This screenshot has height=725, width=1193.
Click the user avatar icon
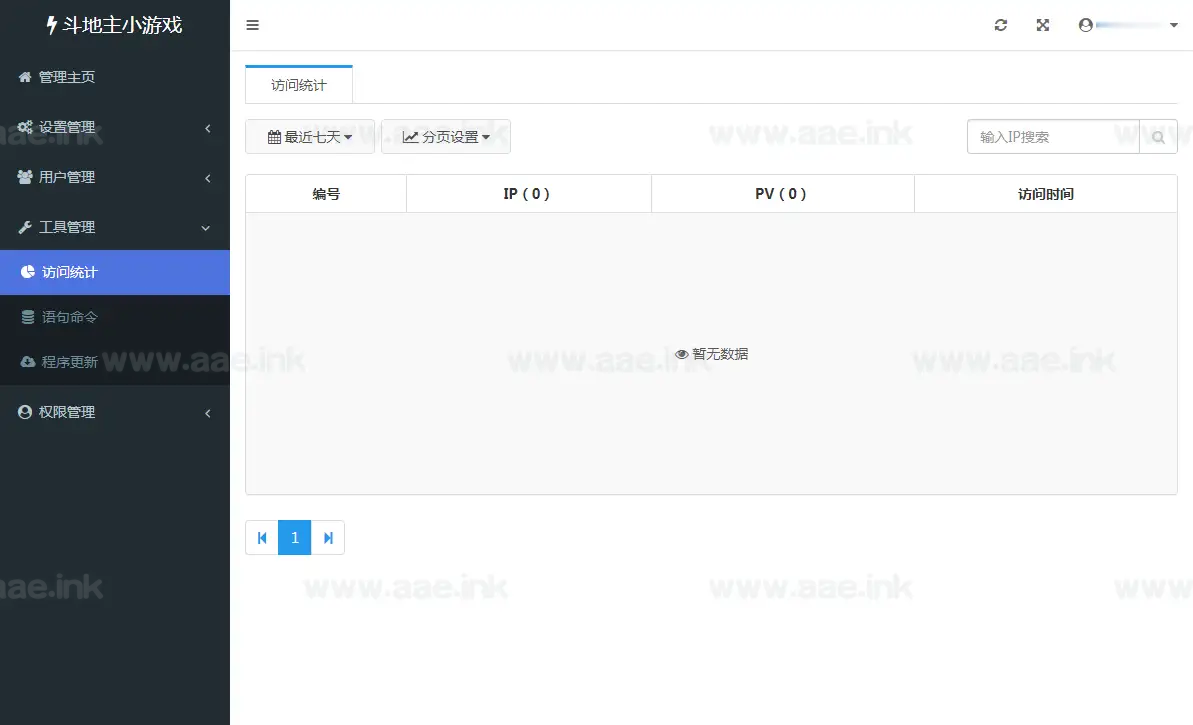(x=1086, y=25)
